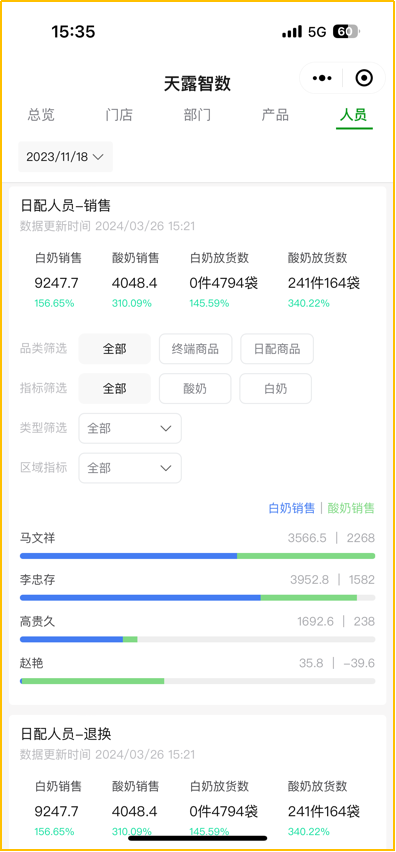Switch to the 门店 tab
The height and width of the screenshot is (852, 396).
click(x=119, y=115)
